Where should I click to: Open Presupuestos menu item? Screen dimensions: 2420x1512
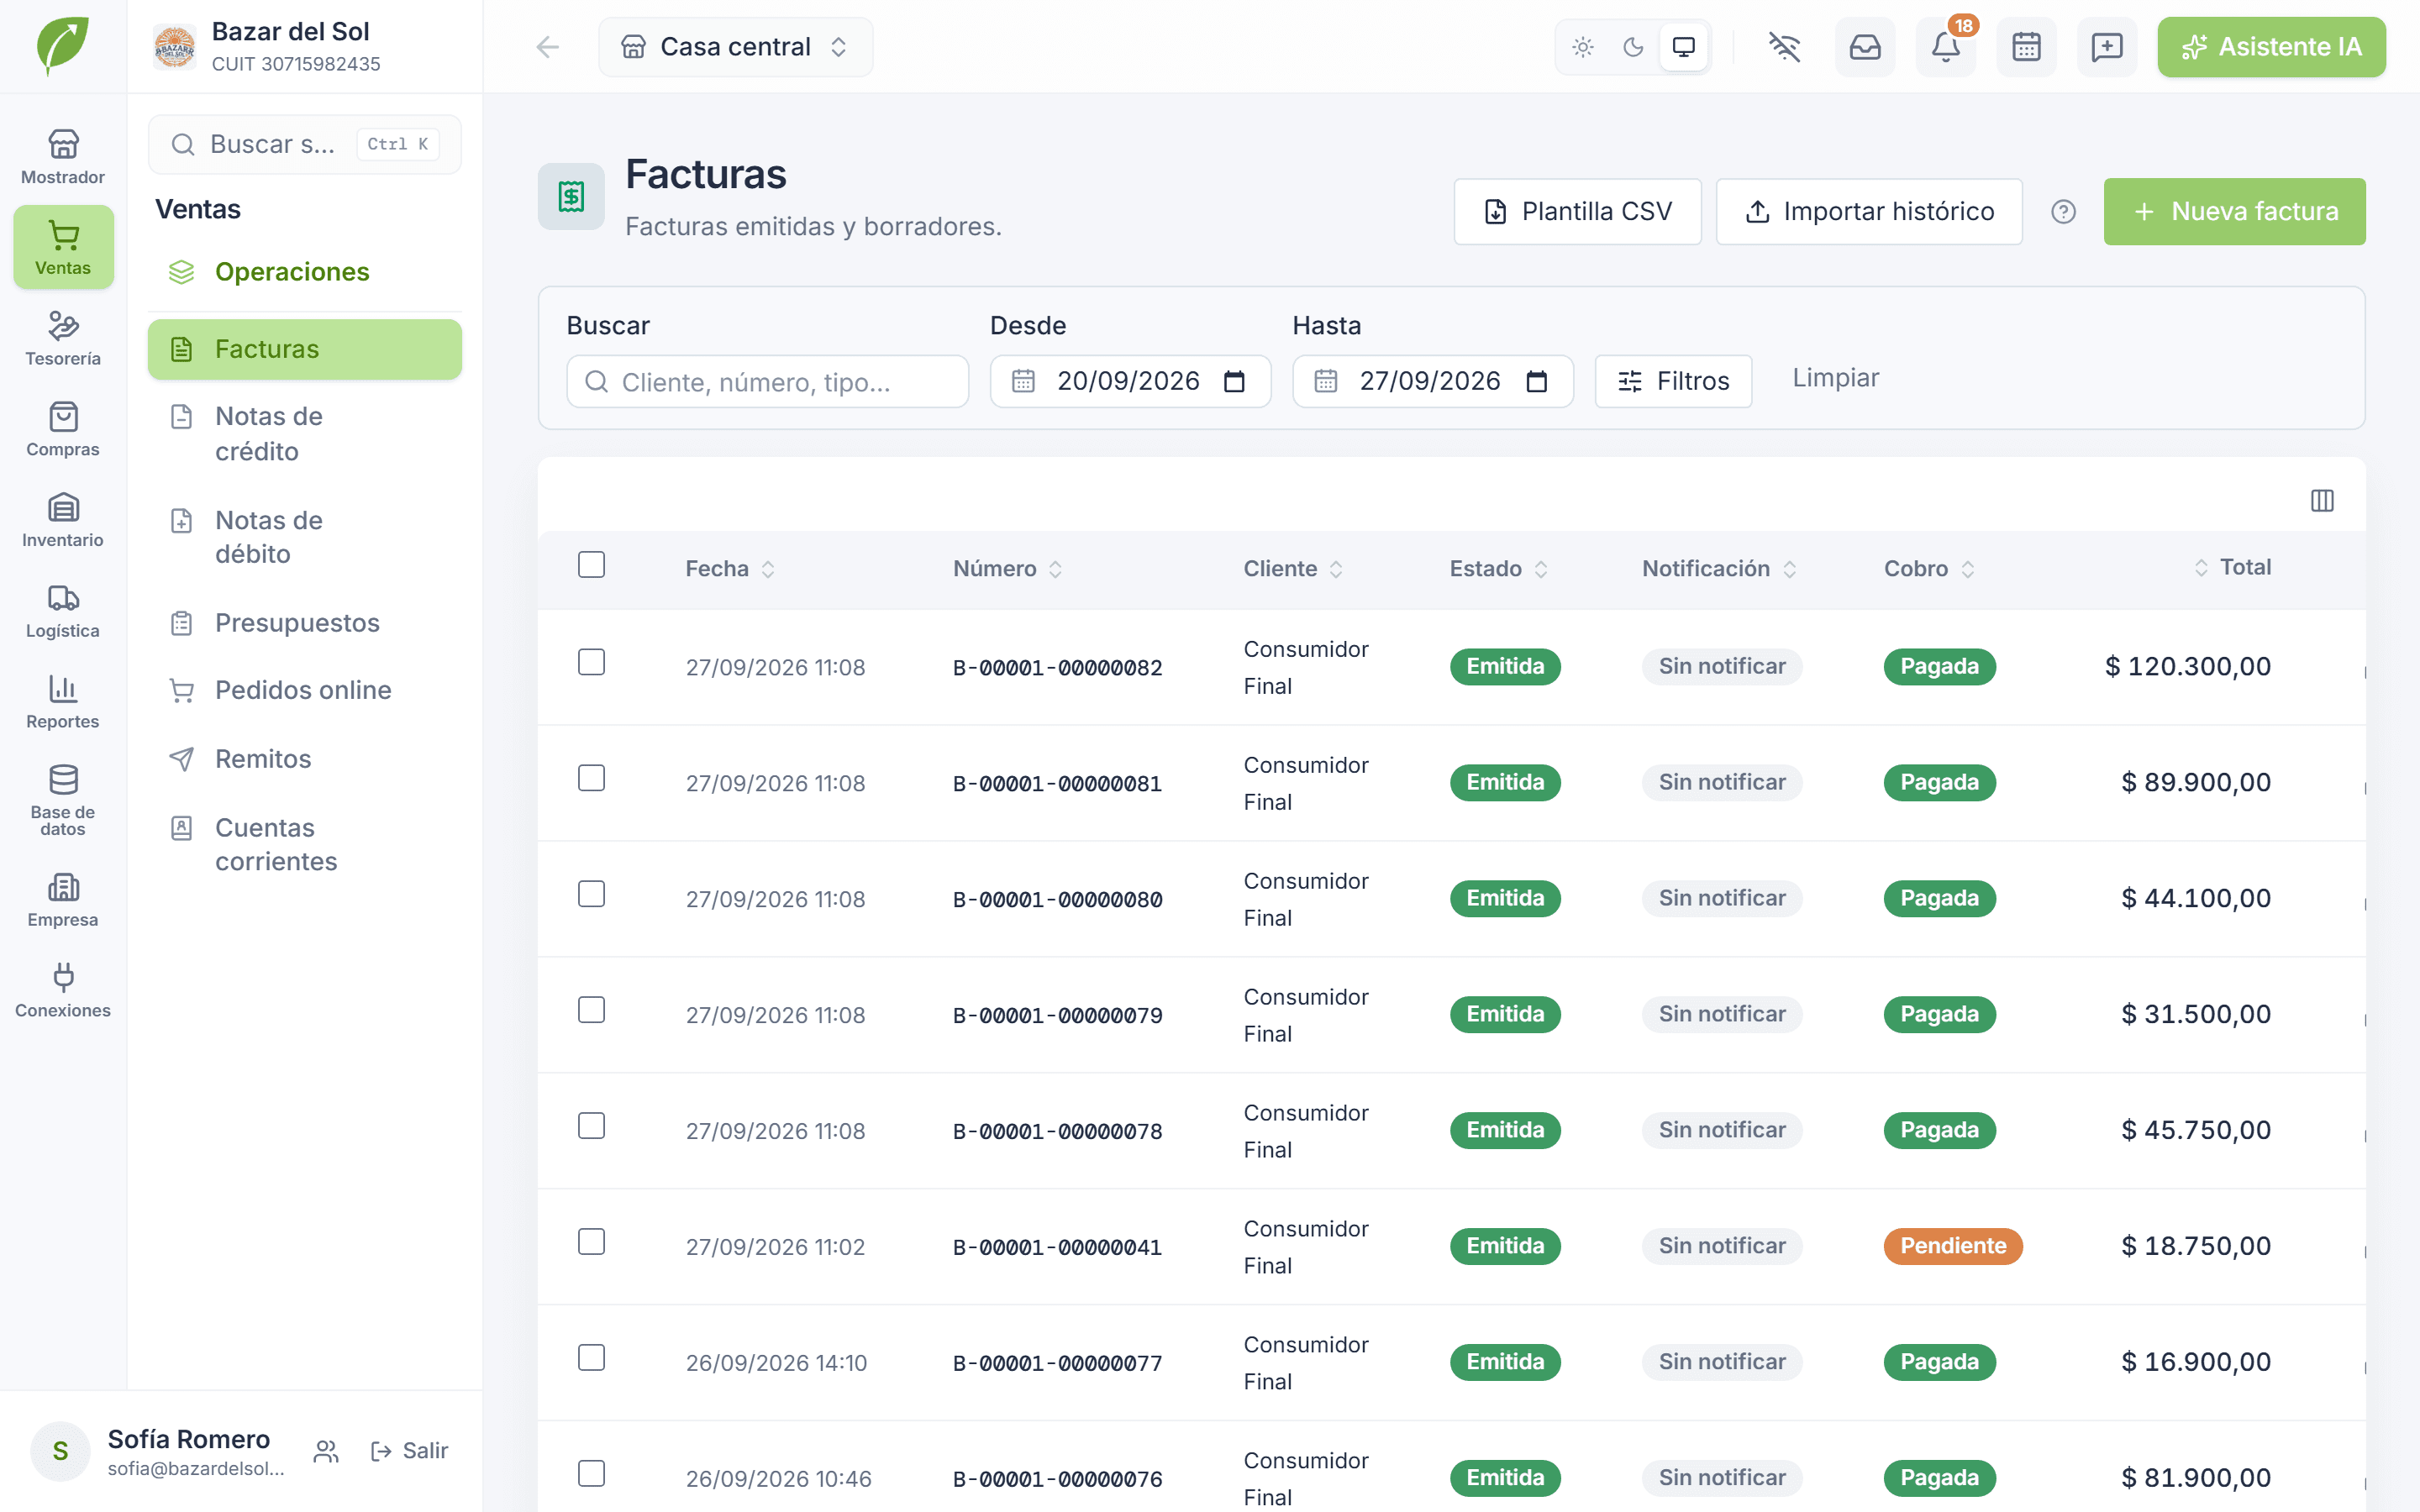(304, 623)
